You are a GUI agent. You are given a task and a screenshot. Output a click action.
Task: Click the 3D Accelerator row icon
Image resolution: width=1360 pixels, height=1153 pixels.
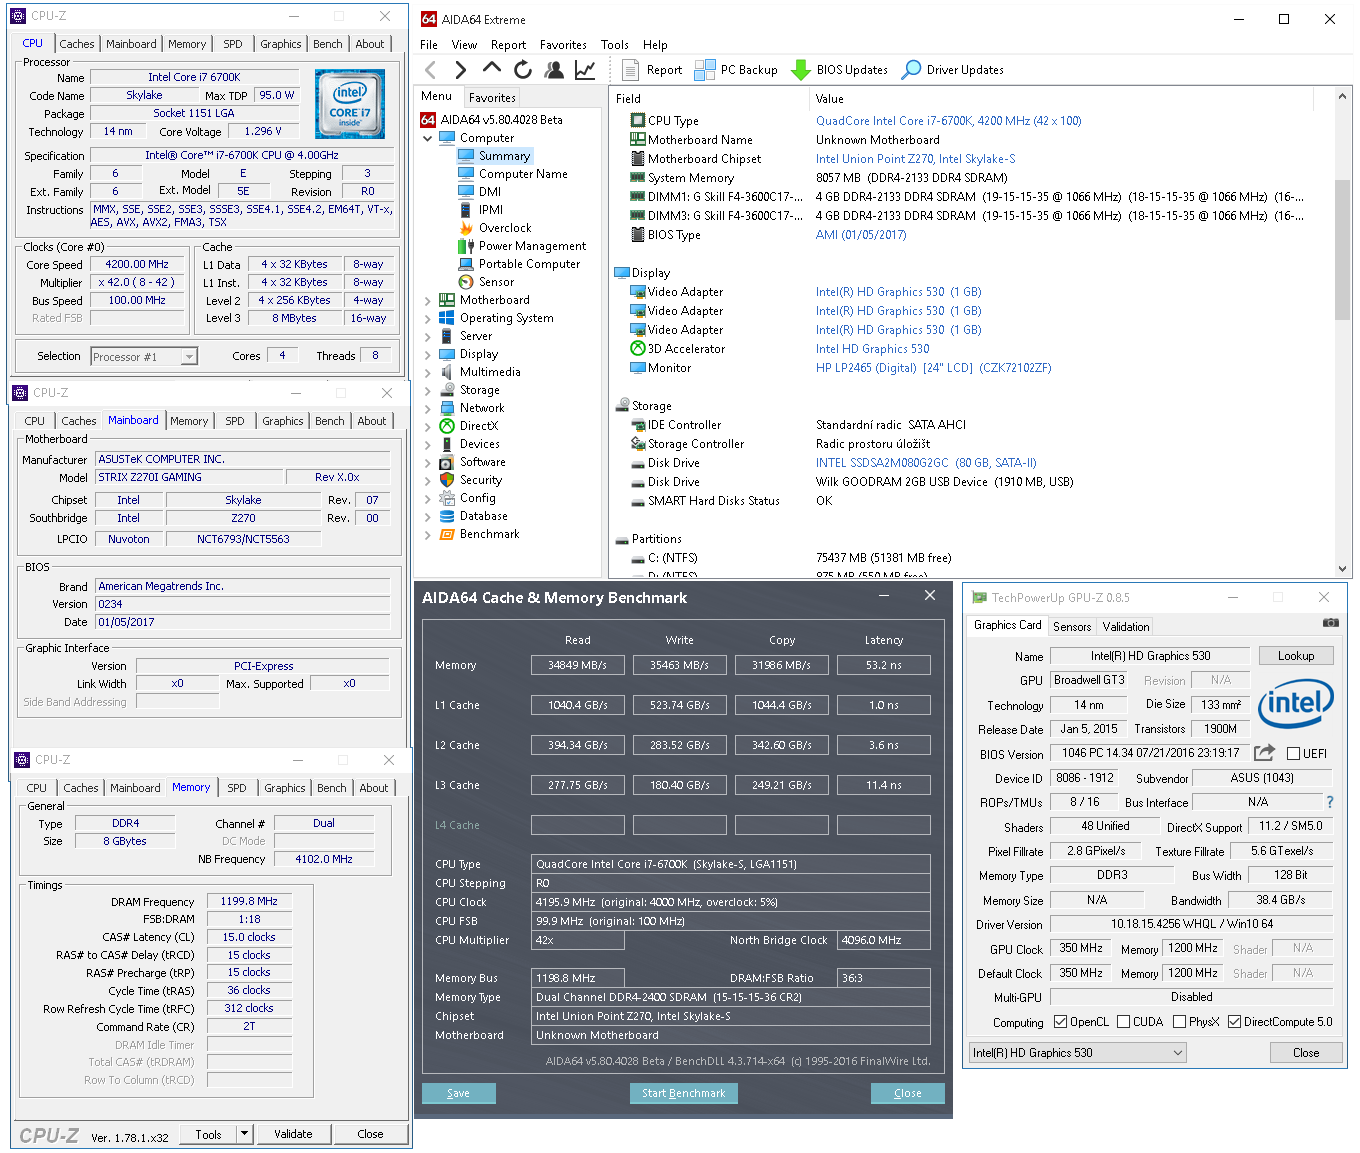click(638, 348)
